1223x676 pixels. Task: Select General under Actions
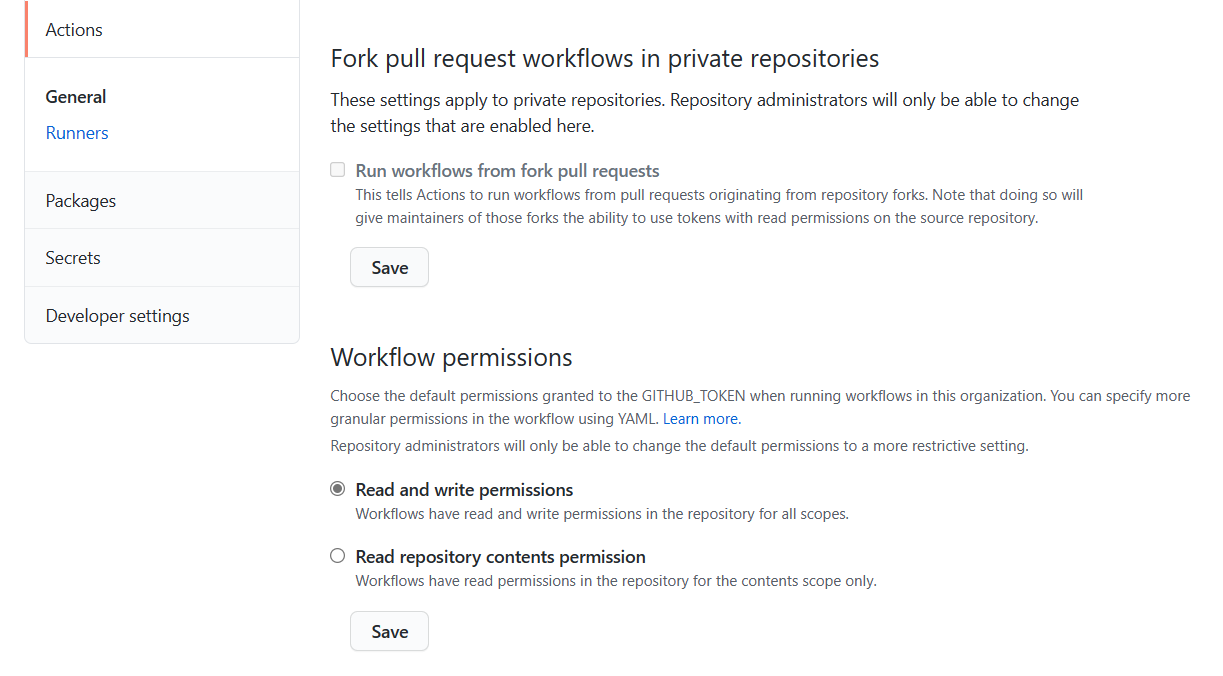[x=75, y=96]
